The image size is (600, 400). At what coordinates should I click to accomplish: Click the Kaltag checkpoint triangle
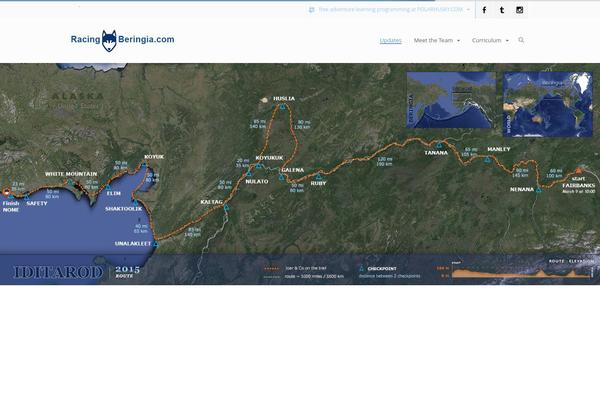point(226,207)
